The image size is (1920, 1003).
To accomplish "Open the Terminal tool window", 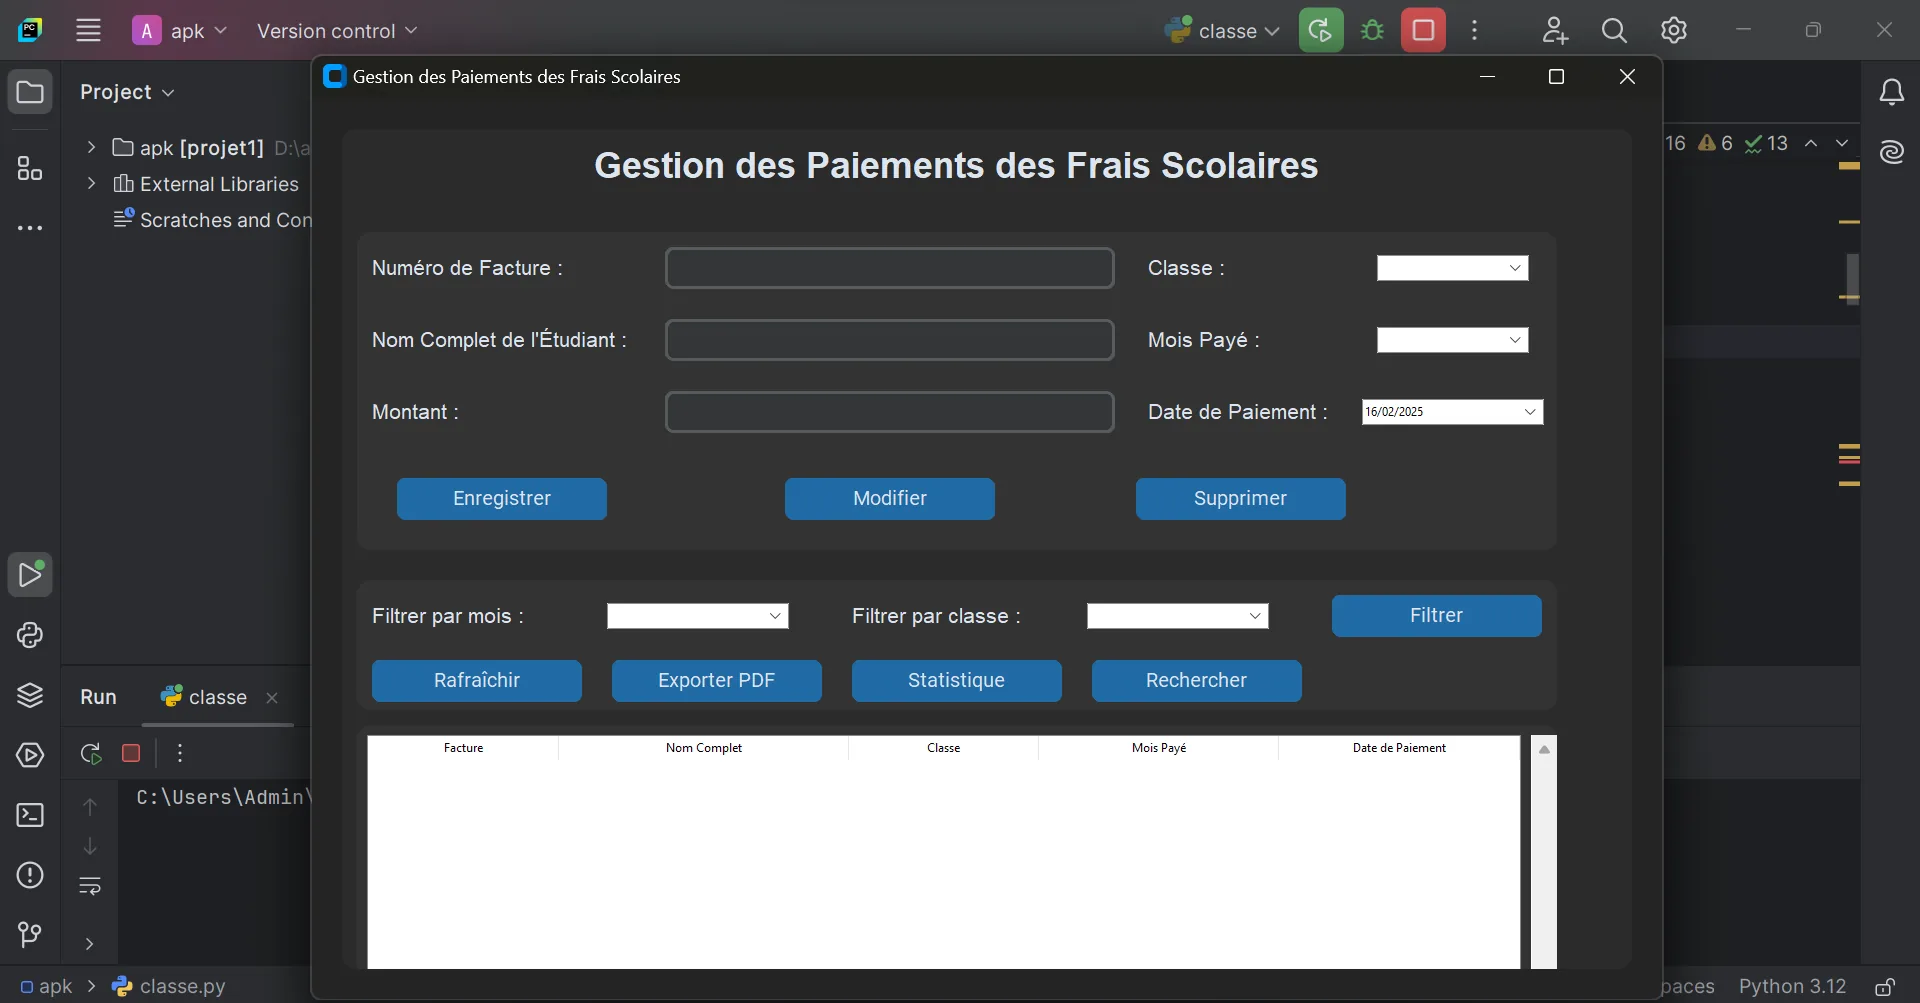I will pos(30,816).
